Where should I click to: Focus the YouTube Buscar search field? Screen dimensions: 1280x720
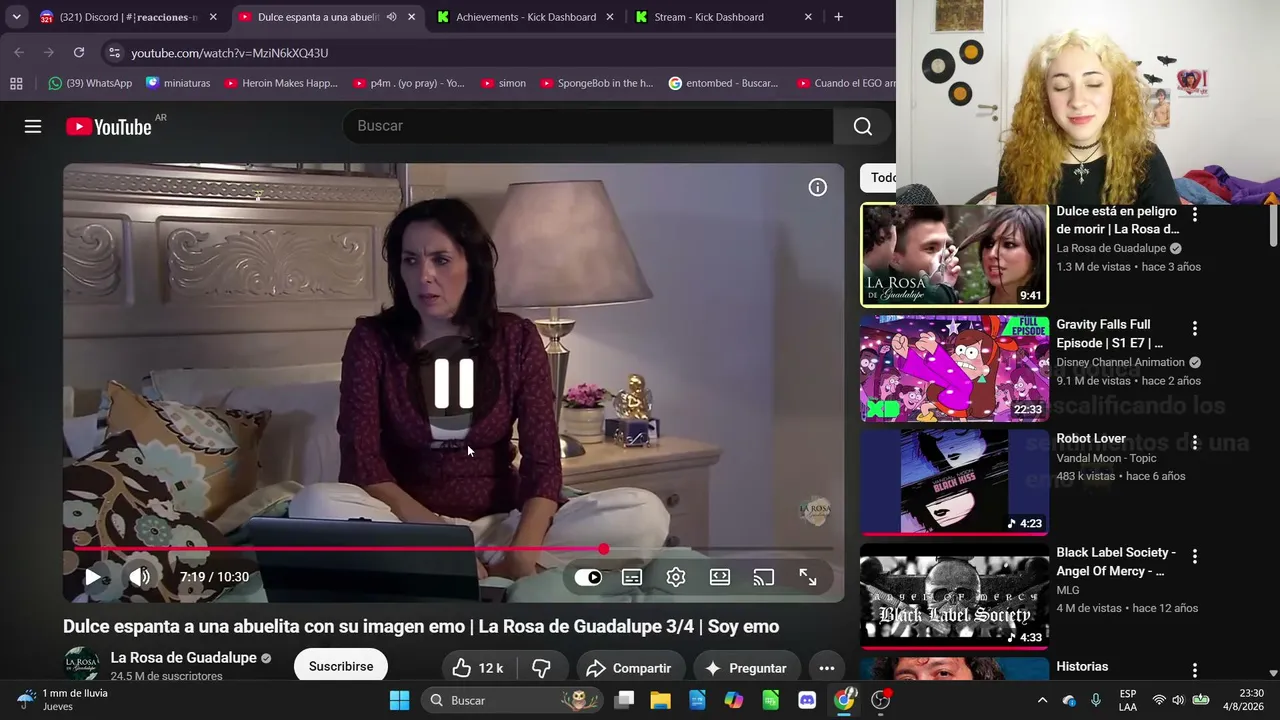click(x=588, y=126)
